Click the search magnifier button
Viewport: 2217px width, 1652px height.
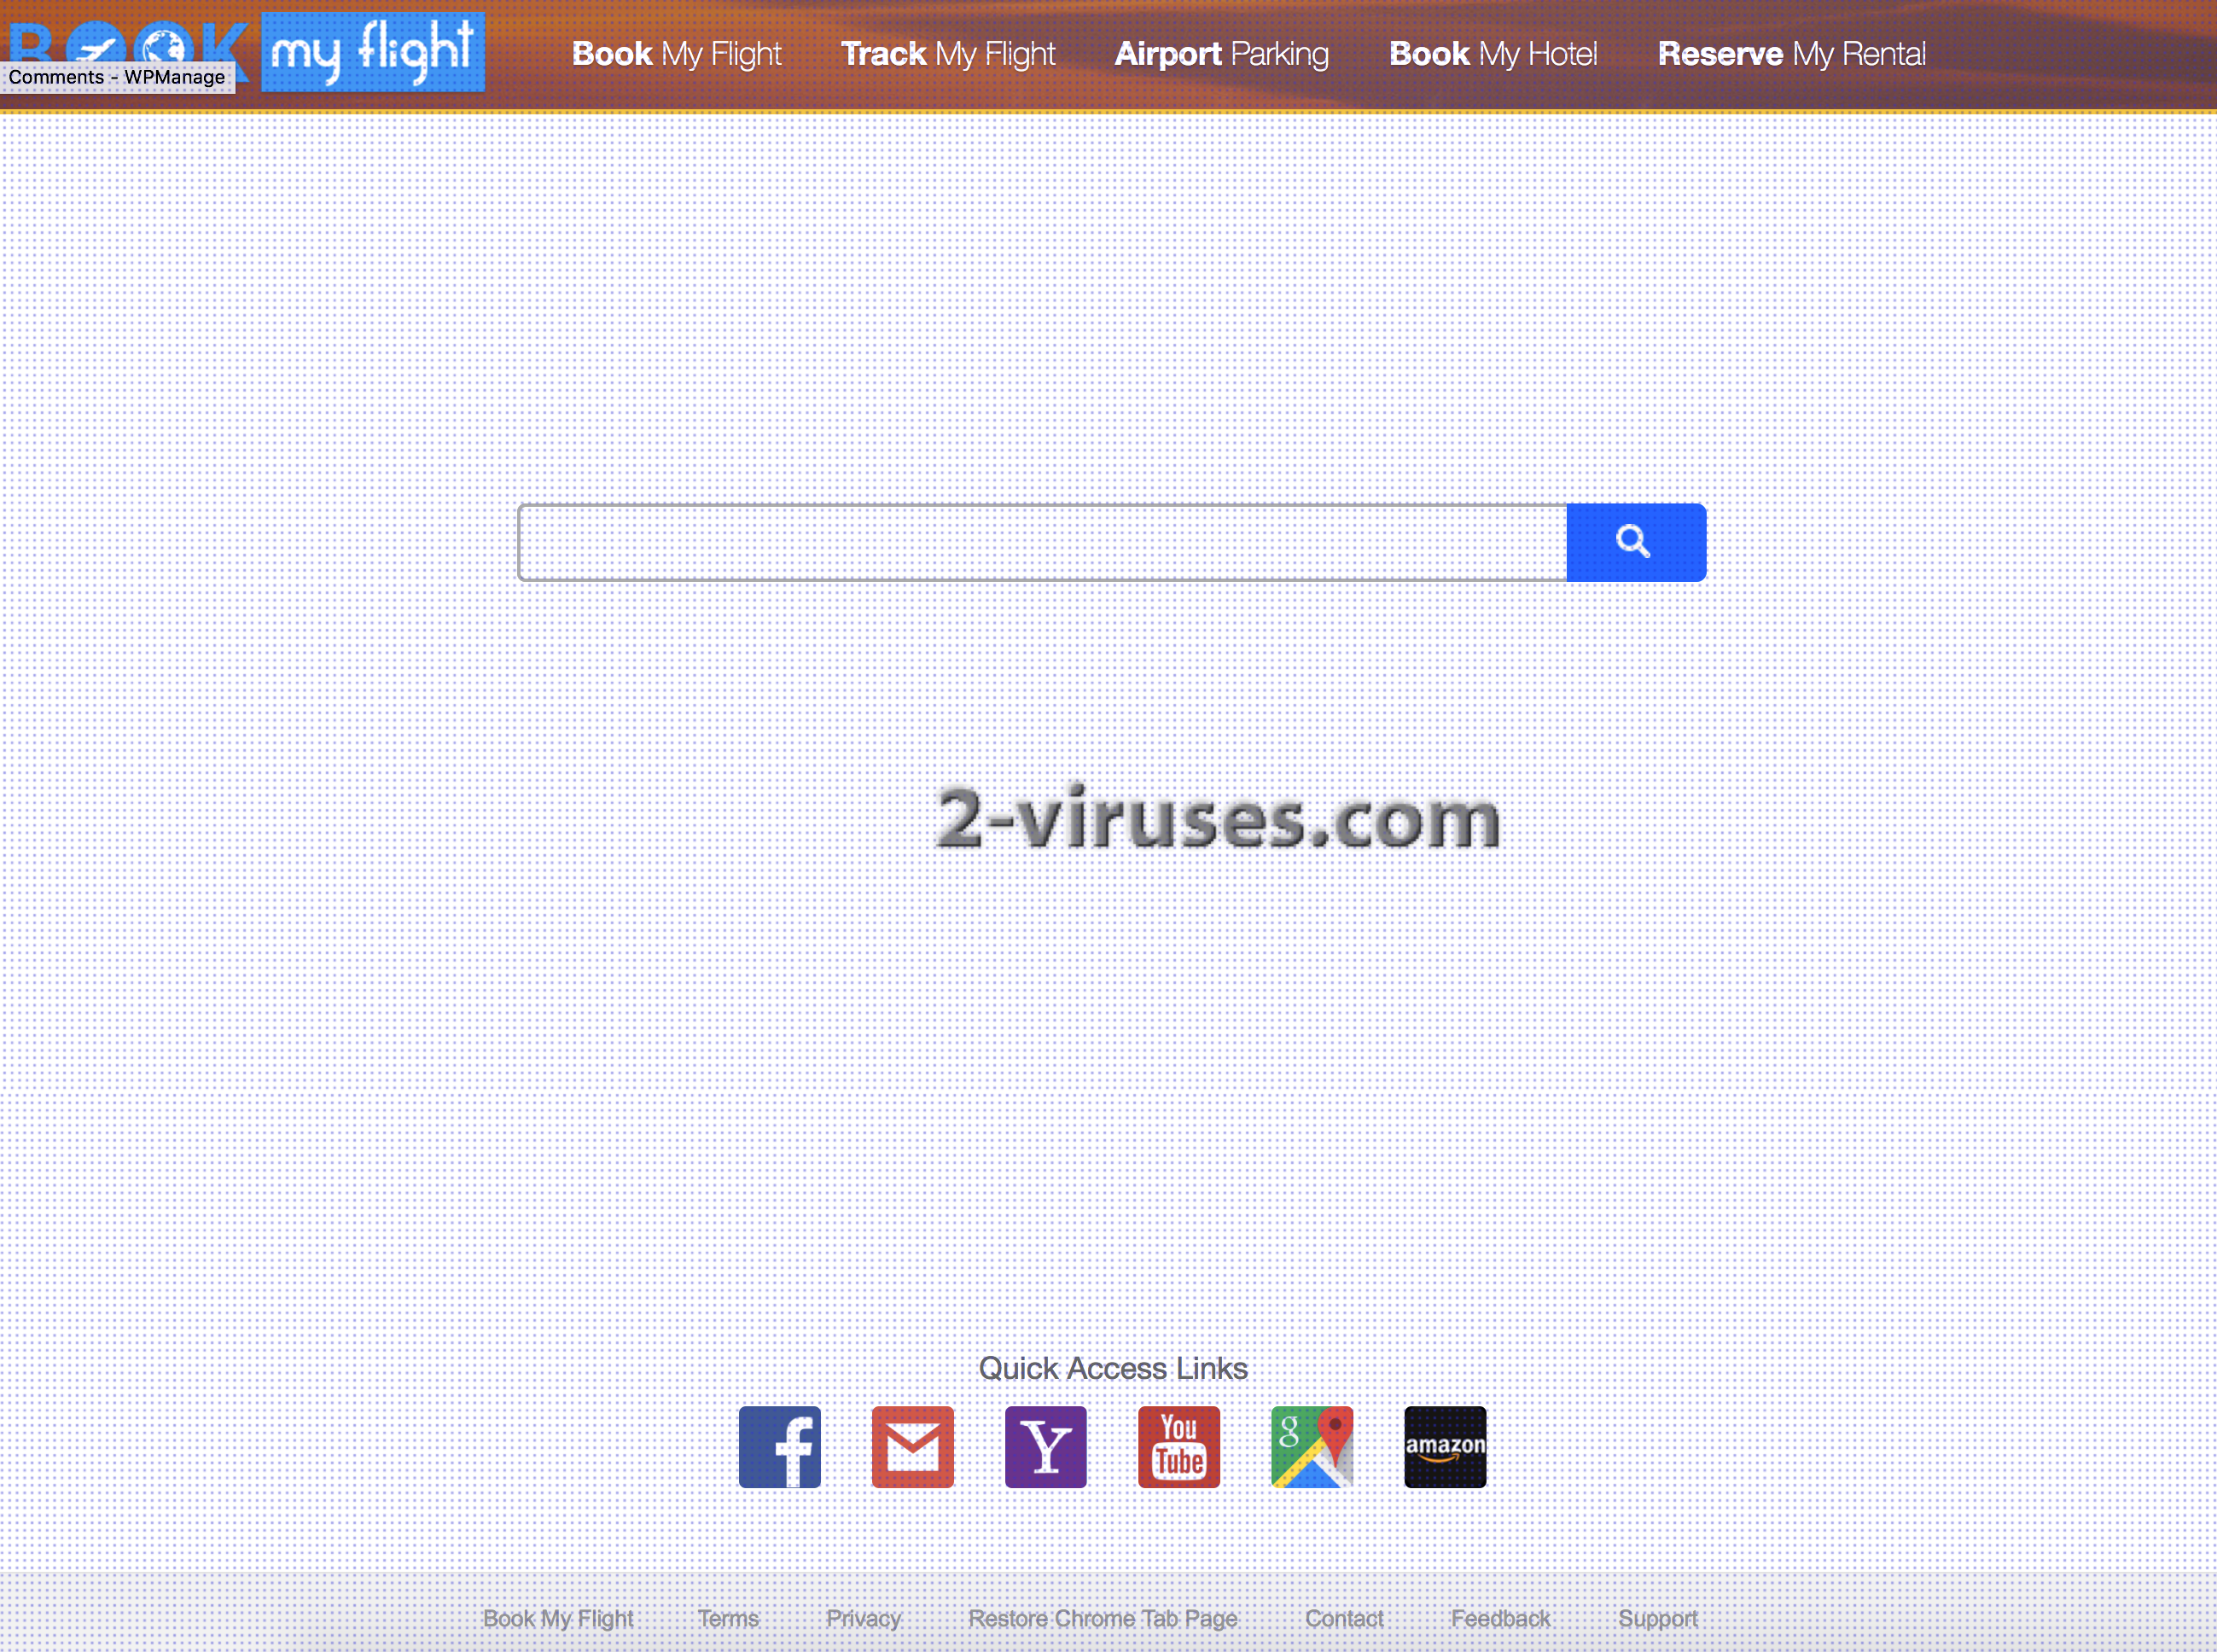tap(1636, 539)
